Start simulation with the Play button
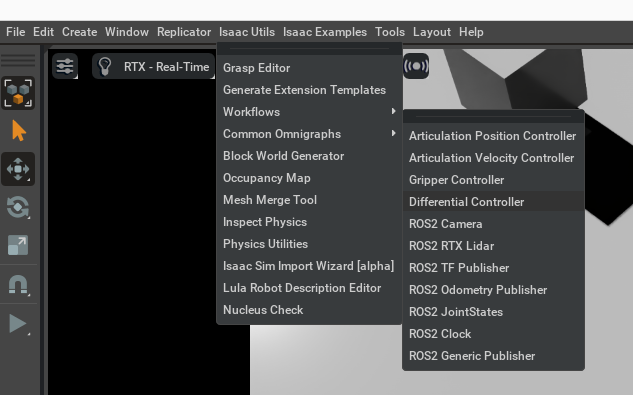Viewport: 633px width, 395px height. pos(18,324)
